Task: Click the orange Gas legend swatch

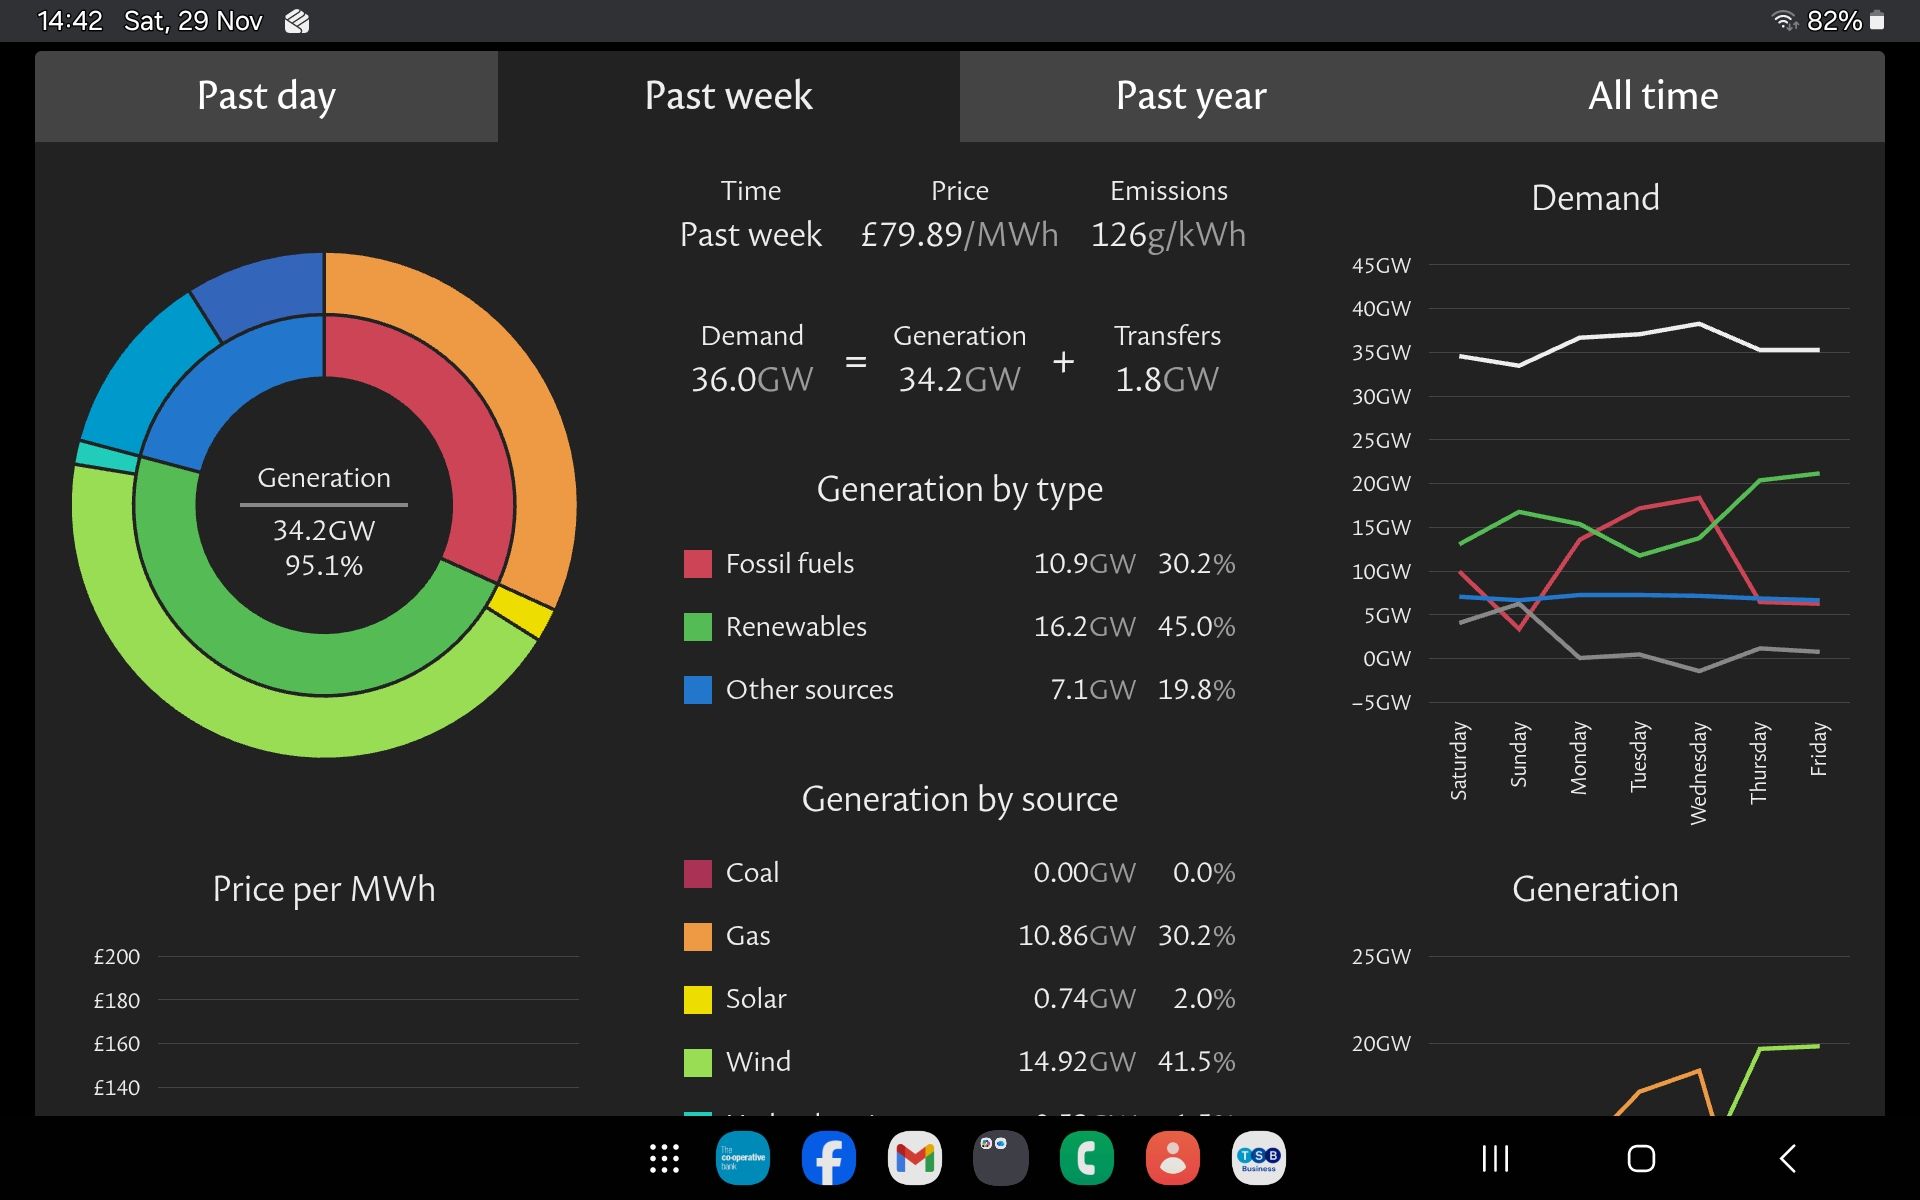Action: [697, 936]
